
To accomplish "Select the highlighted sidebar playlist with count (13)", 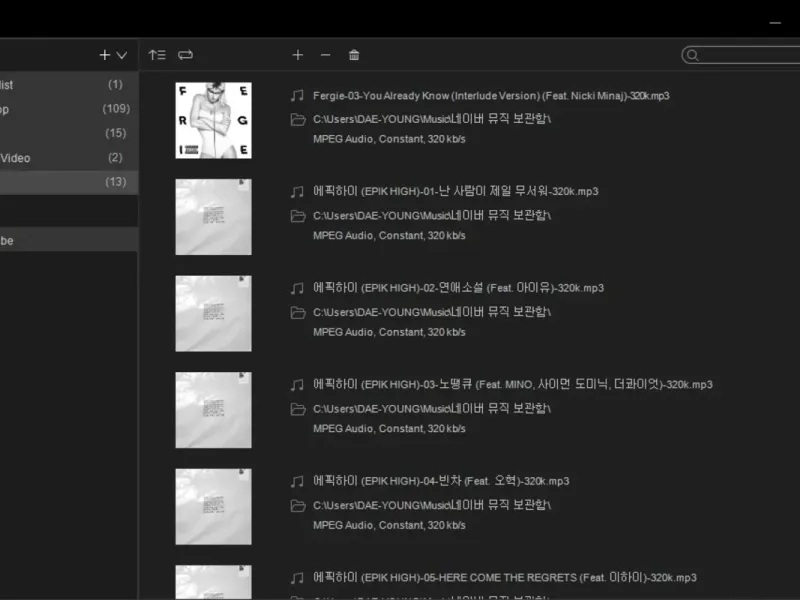I will [x=69, y=182].
